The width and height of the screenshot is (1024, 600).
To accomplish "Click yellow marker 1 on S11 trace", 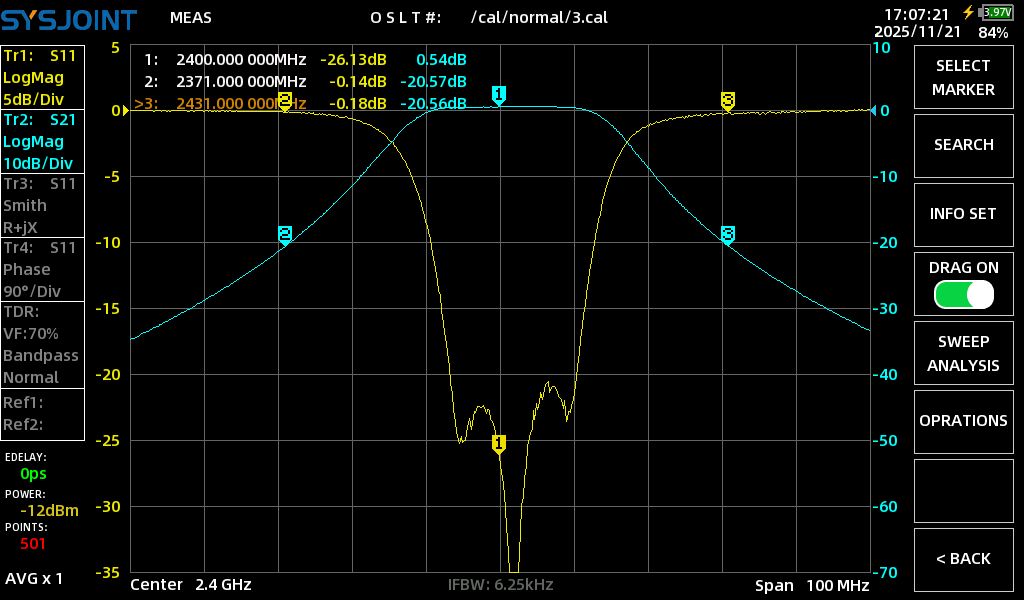I will 499,443.
